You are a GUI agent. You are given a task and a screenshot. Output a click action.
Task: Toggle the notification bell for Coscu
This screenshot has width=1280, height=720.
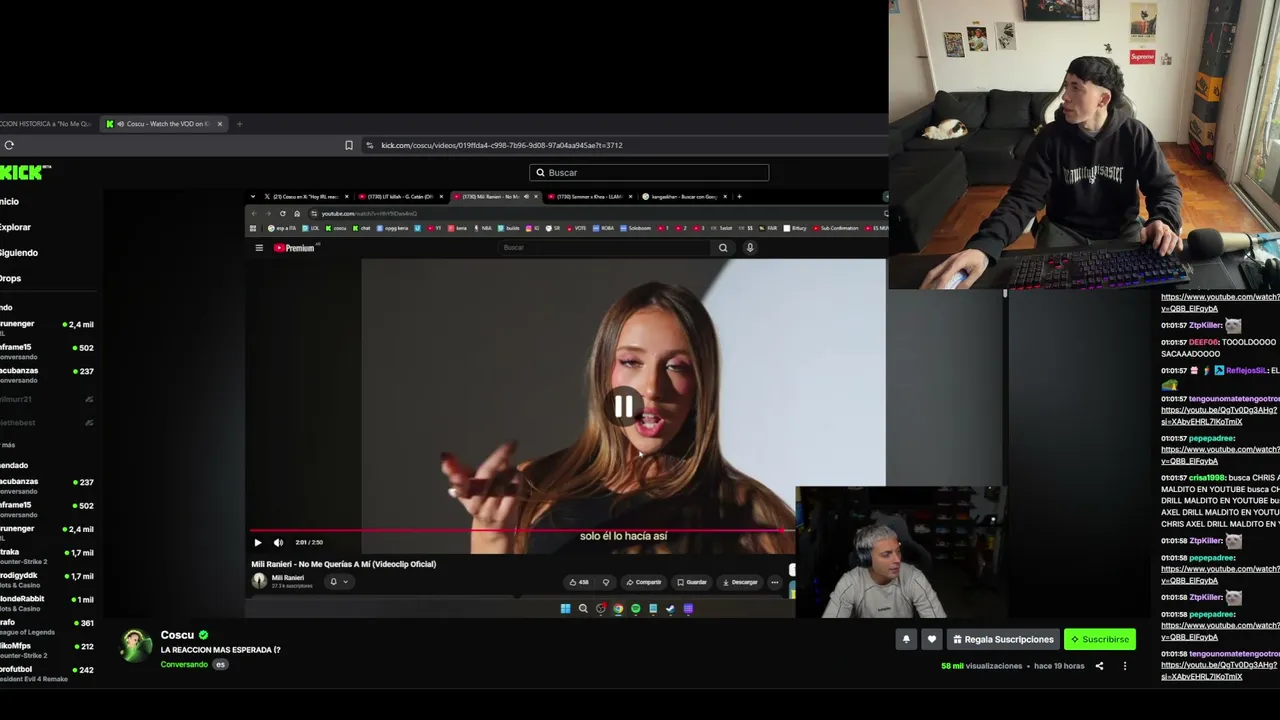tap(906, 639)
